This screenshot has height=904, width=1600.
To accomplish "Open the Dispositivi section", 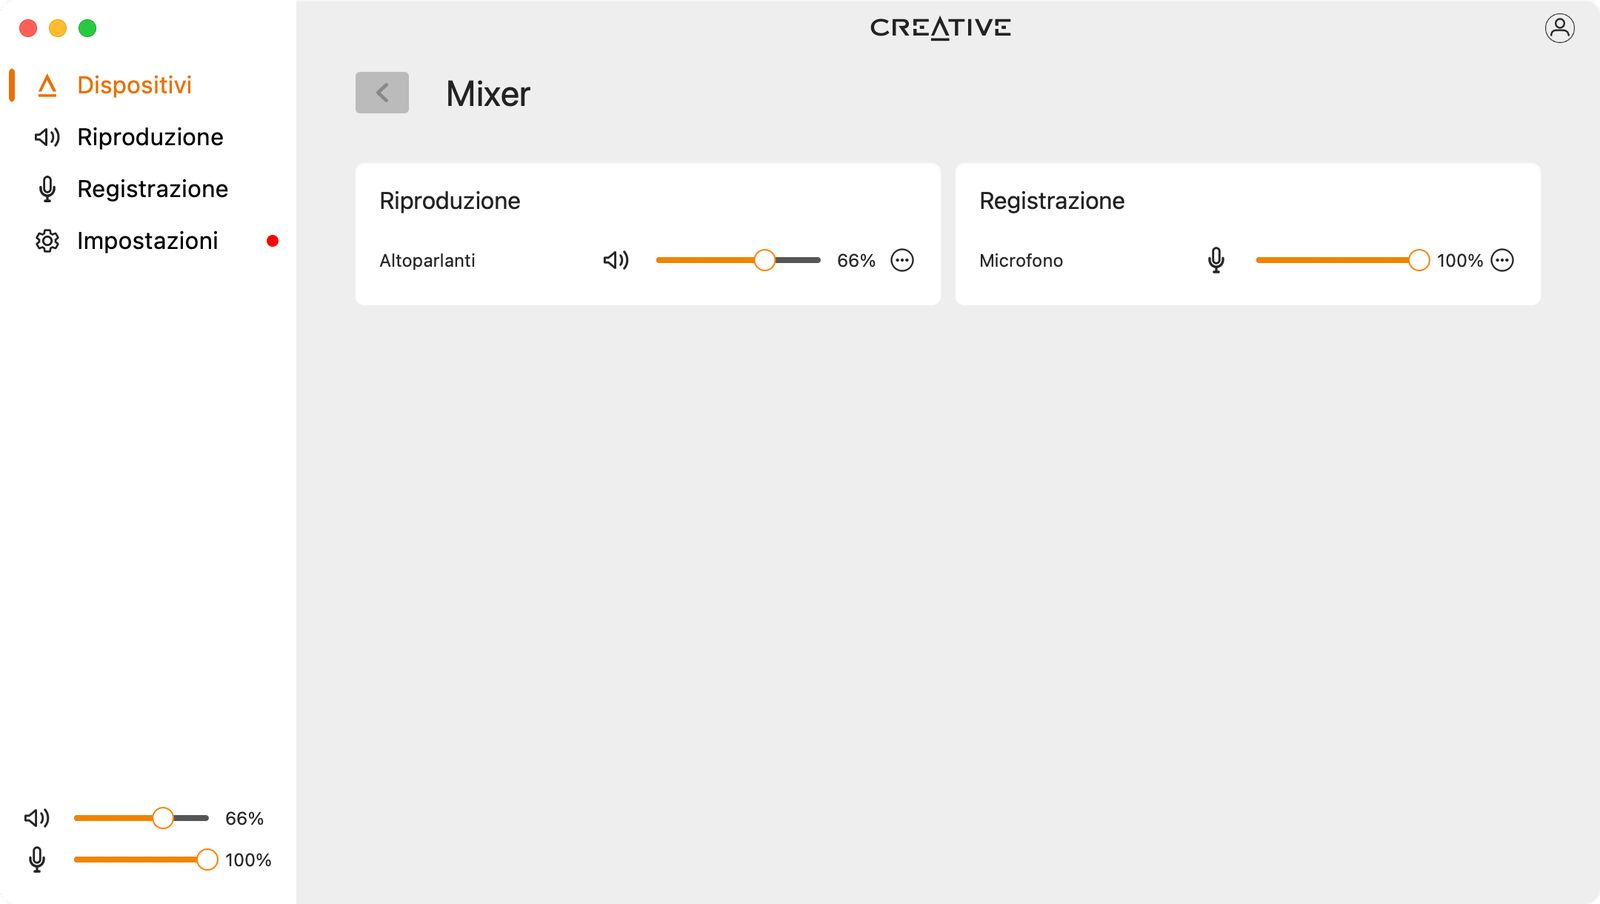I will coord(134,85).
